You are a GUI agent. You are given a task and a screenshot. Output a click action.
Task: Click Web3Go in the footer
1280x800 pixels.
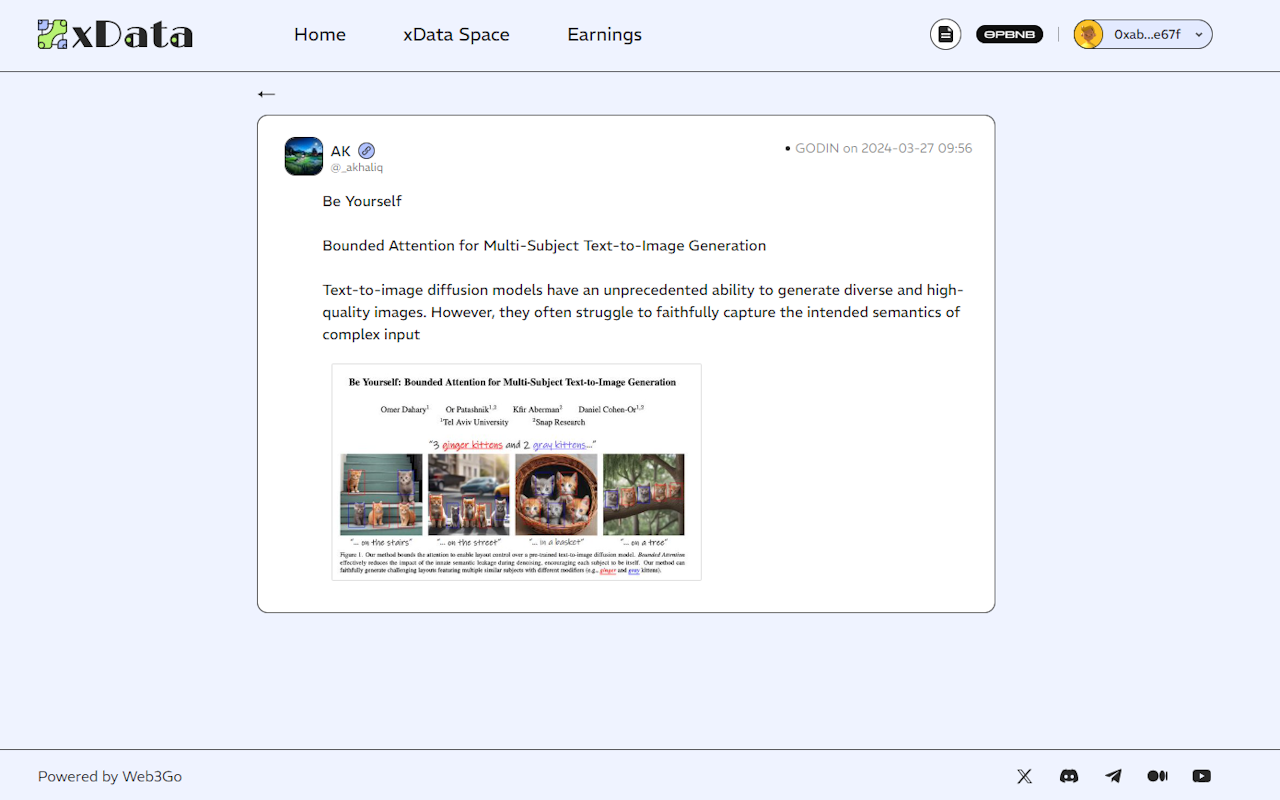coord(151,776)
